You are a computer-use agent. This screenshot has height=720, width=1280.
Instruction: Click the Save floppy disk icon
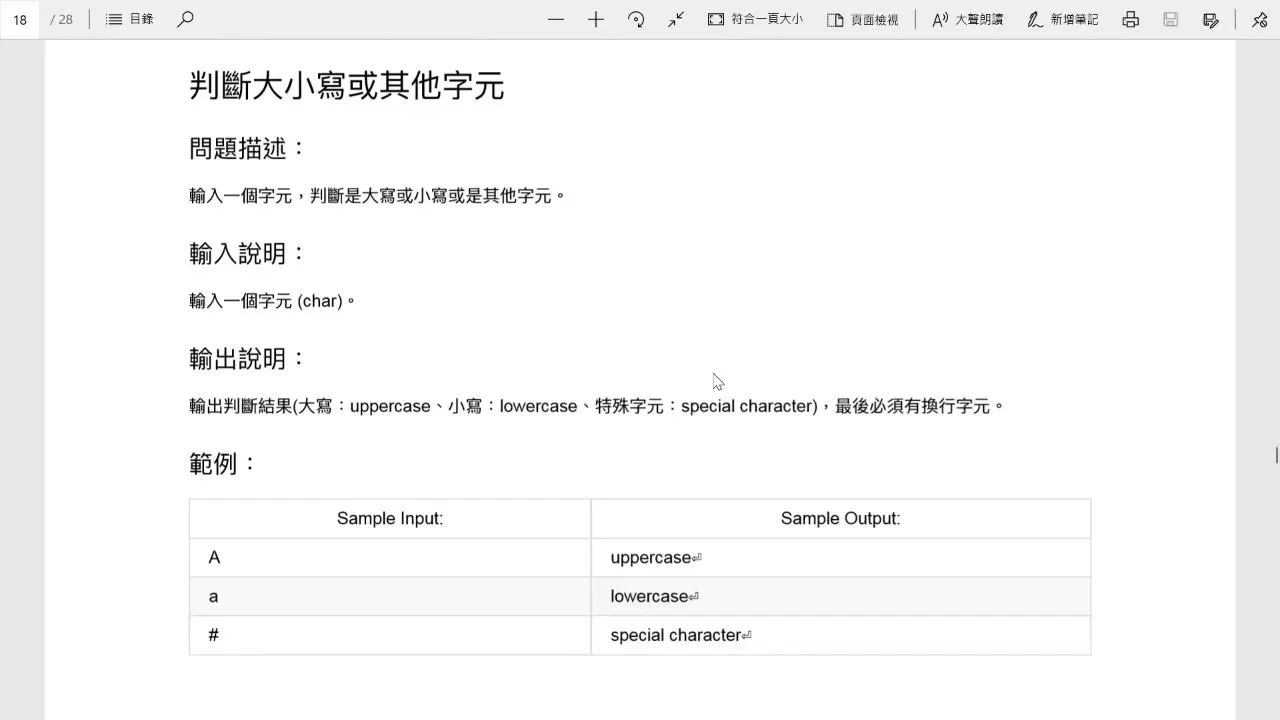point(1171,19)
